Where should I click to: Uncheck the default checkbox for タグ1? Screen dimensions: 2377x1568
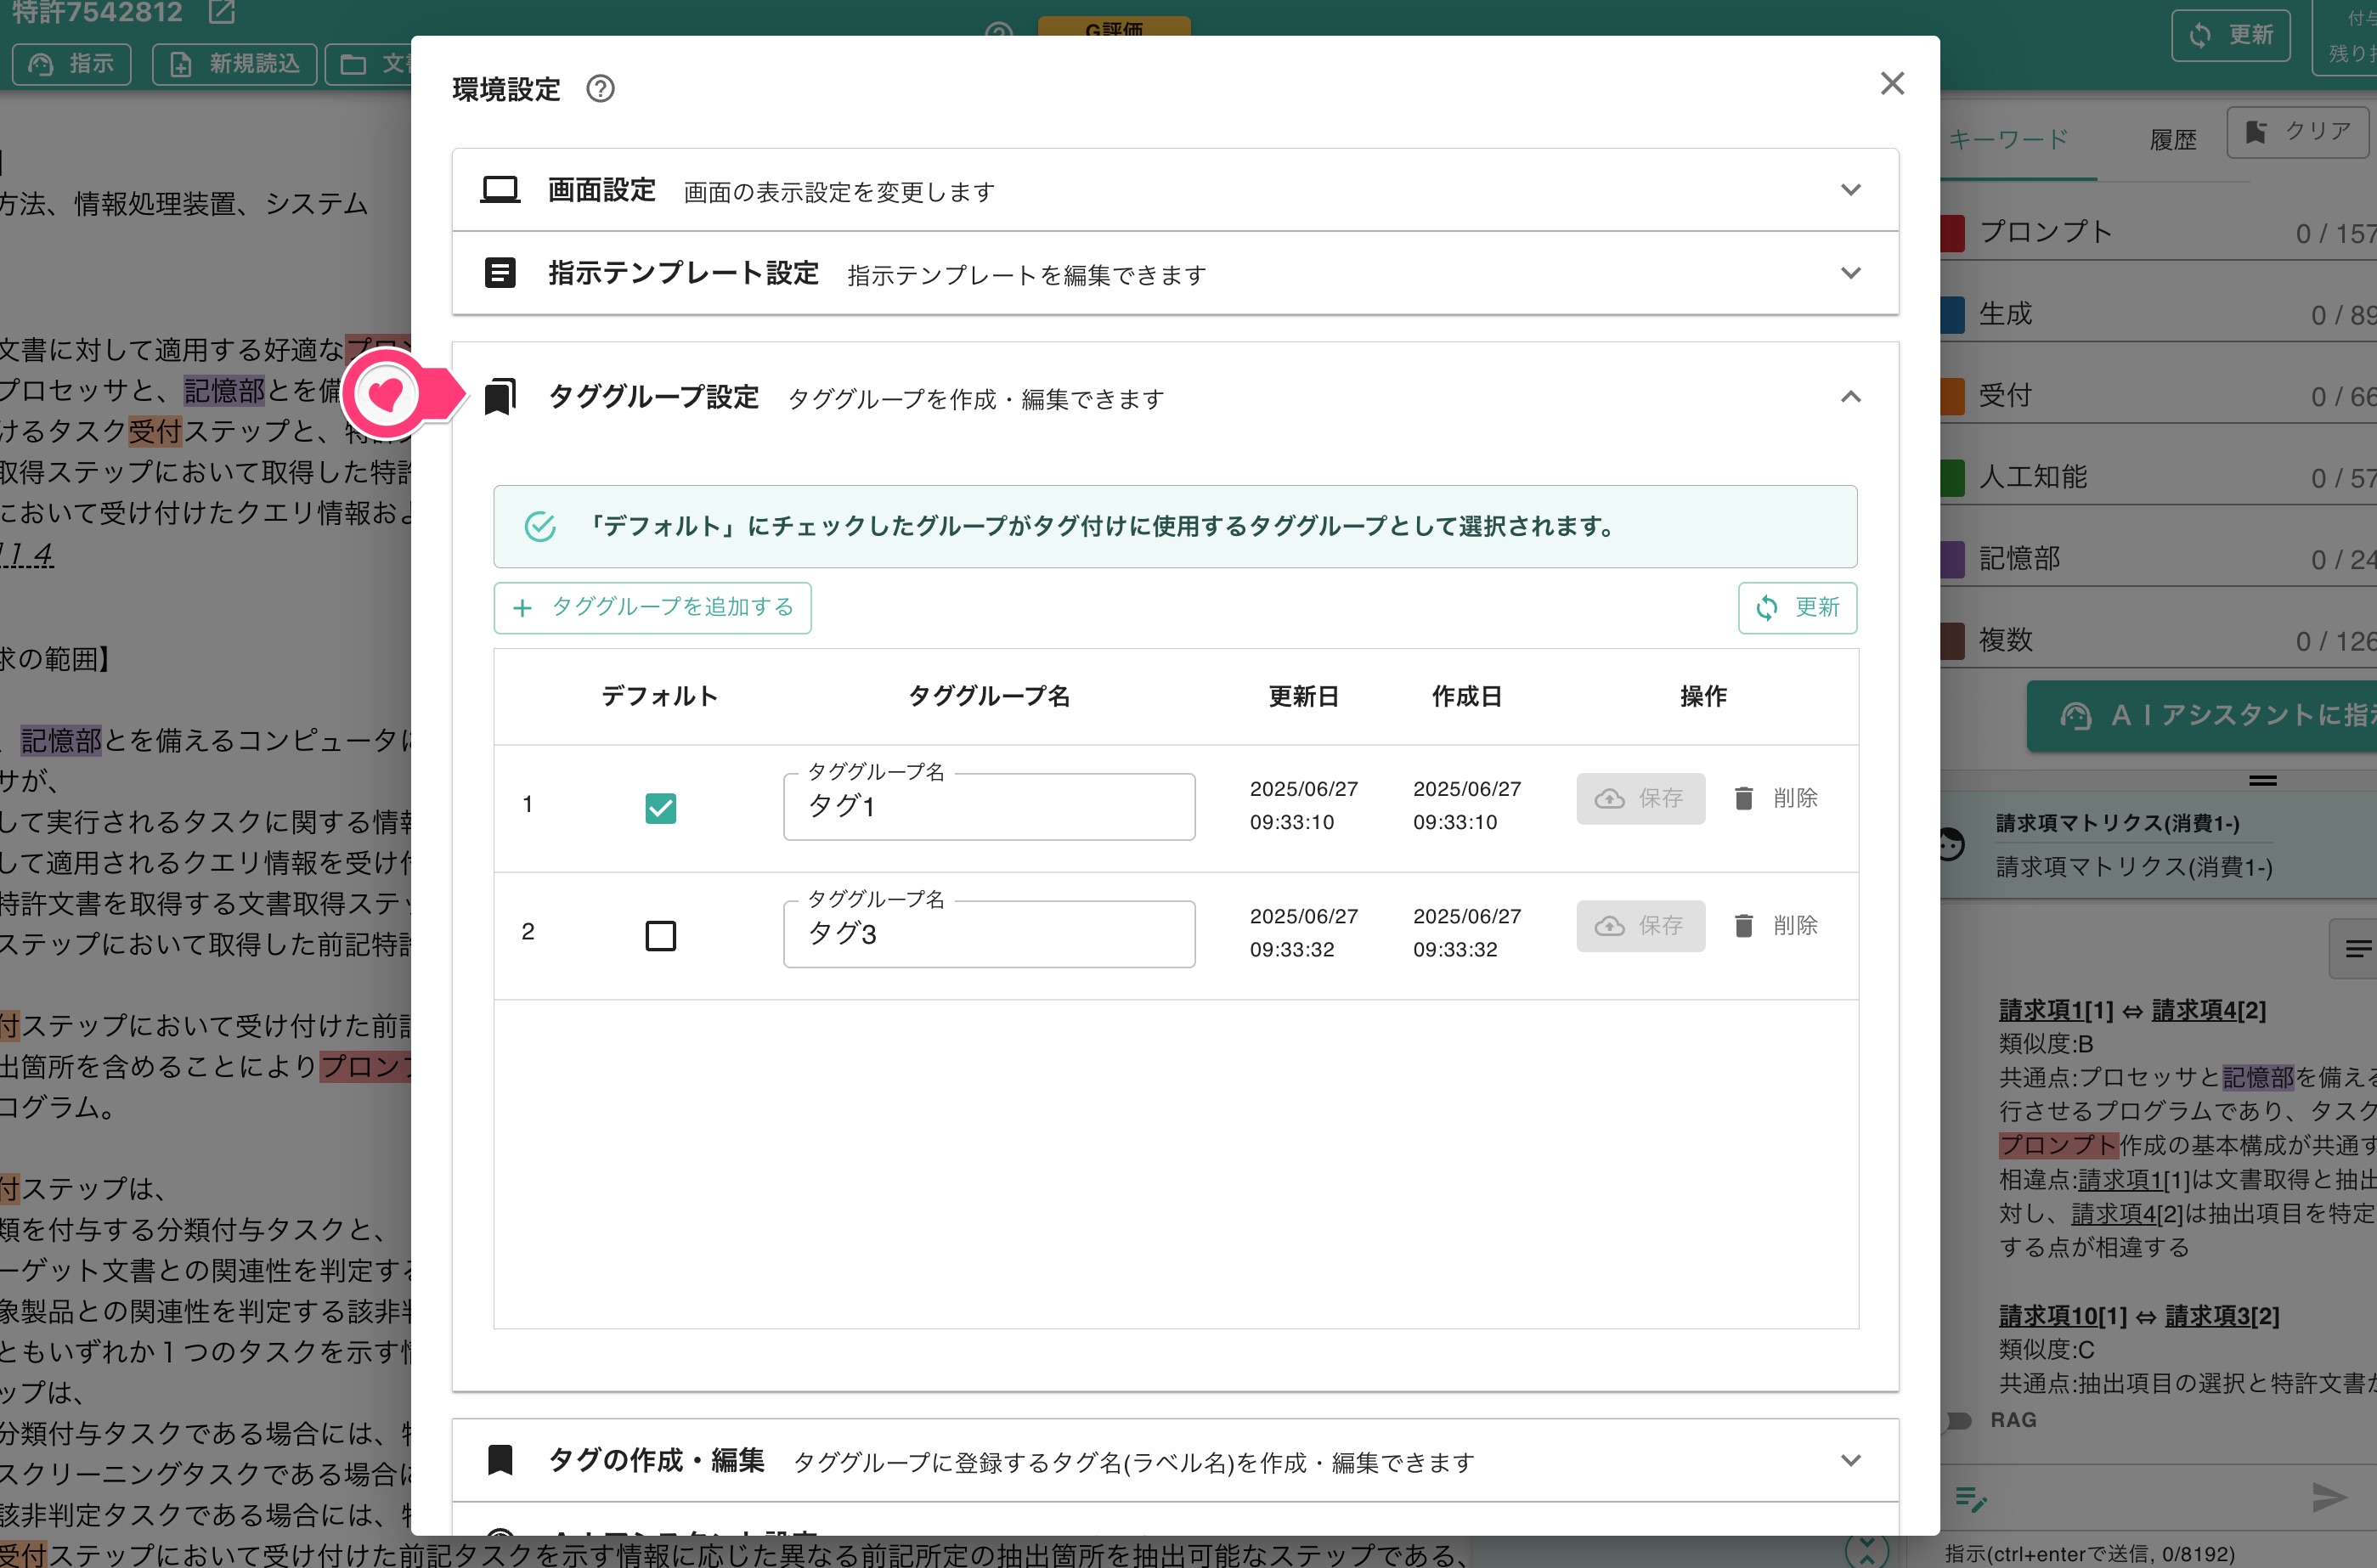[660, 807]
